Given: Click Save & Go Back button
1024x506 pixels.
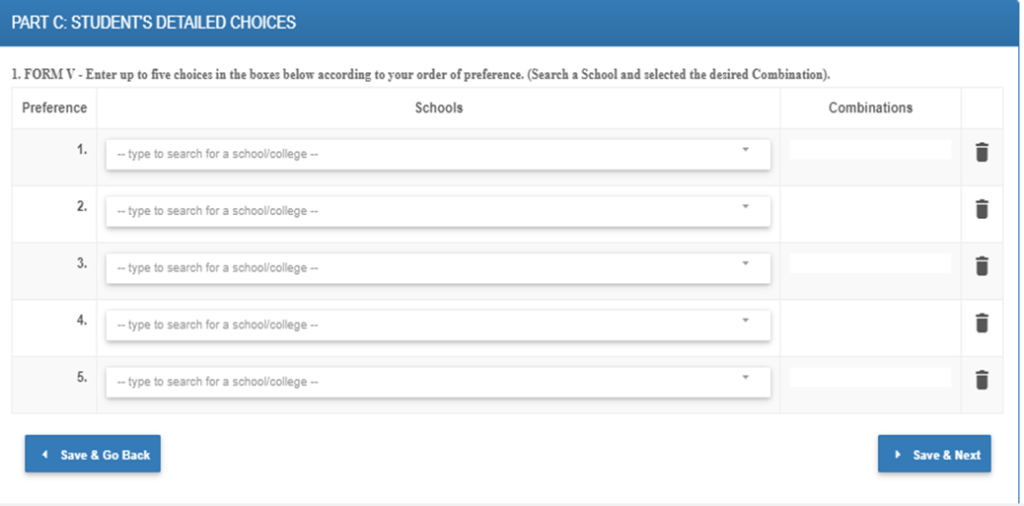Looking at the screenshot, I should coord(93,454).
